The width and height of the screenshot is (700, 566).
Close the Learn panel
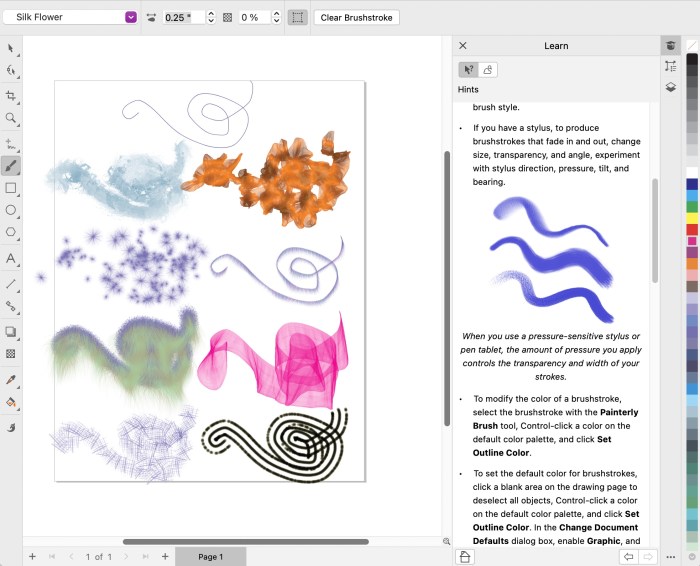click(463, 46)
